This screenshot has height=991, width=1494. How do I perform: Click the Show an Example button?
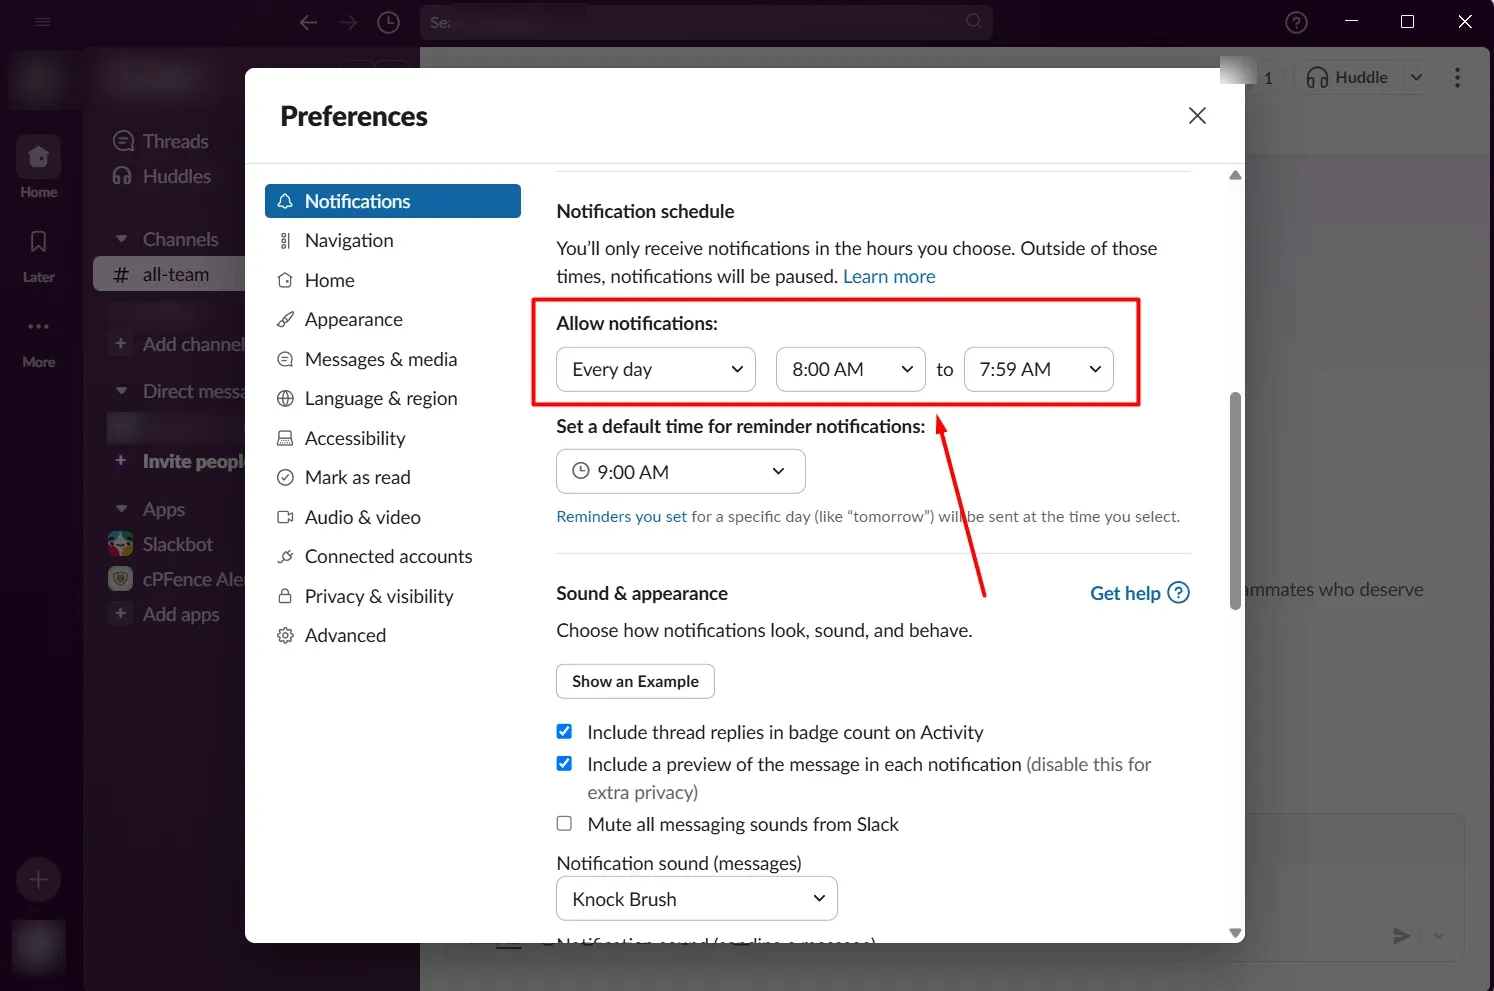(x=635, y=681)
